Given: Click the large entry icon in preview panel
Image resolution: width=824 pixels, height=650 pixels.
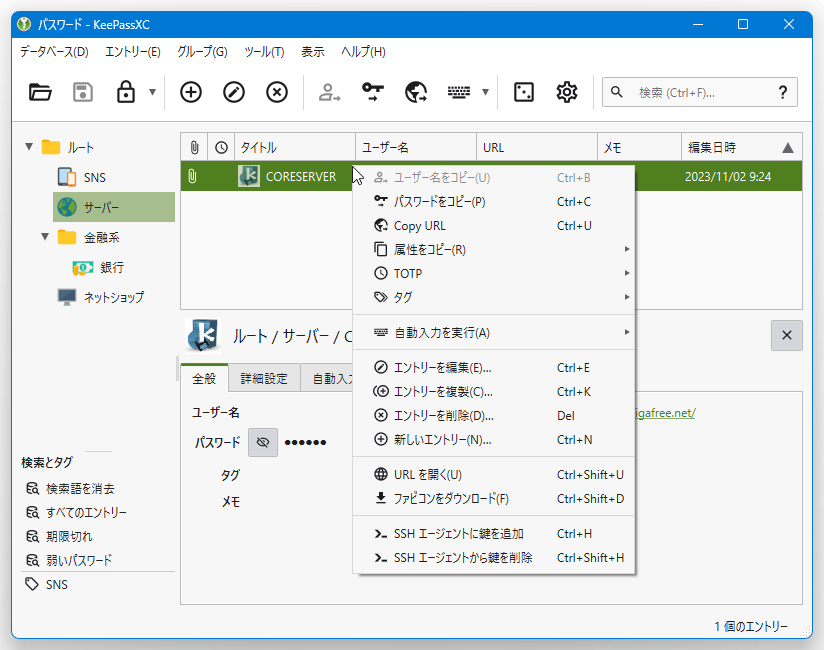Looking at the screenshot, I should [202, 335].
